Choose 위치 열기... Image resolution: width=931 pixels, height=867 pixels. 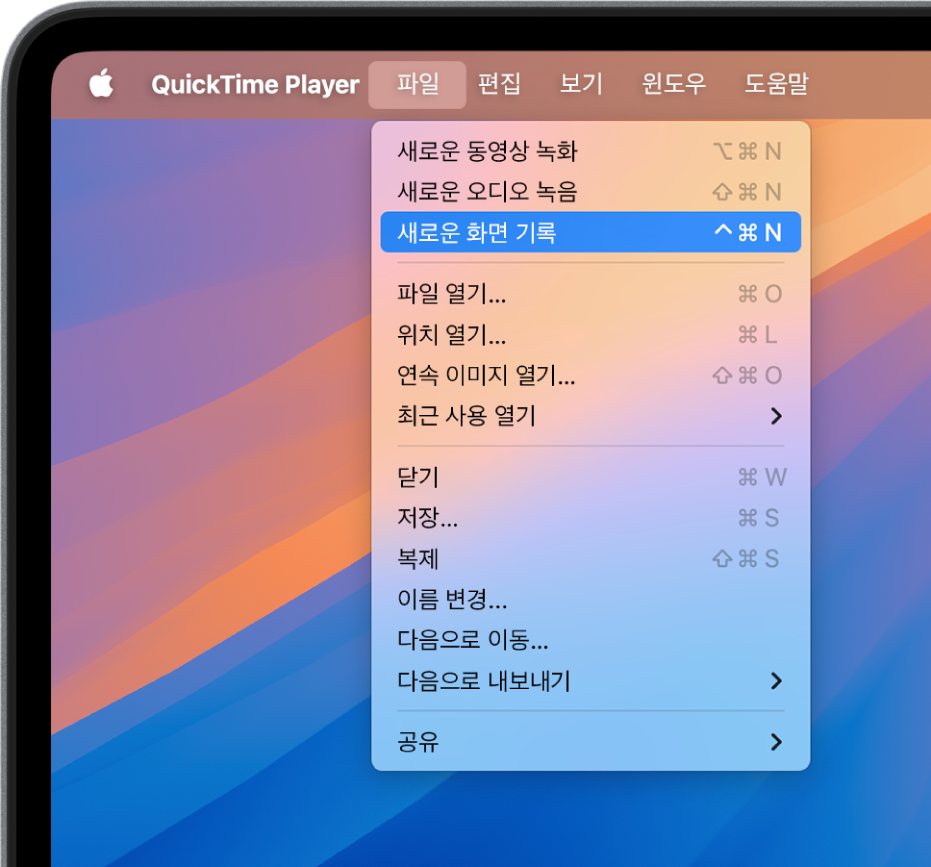(591, 335)
